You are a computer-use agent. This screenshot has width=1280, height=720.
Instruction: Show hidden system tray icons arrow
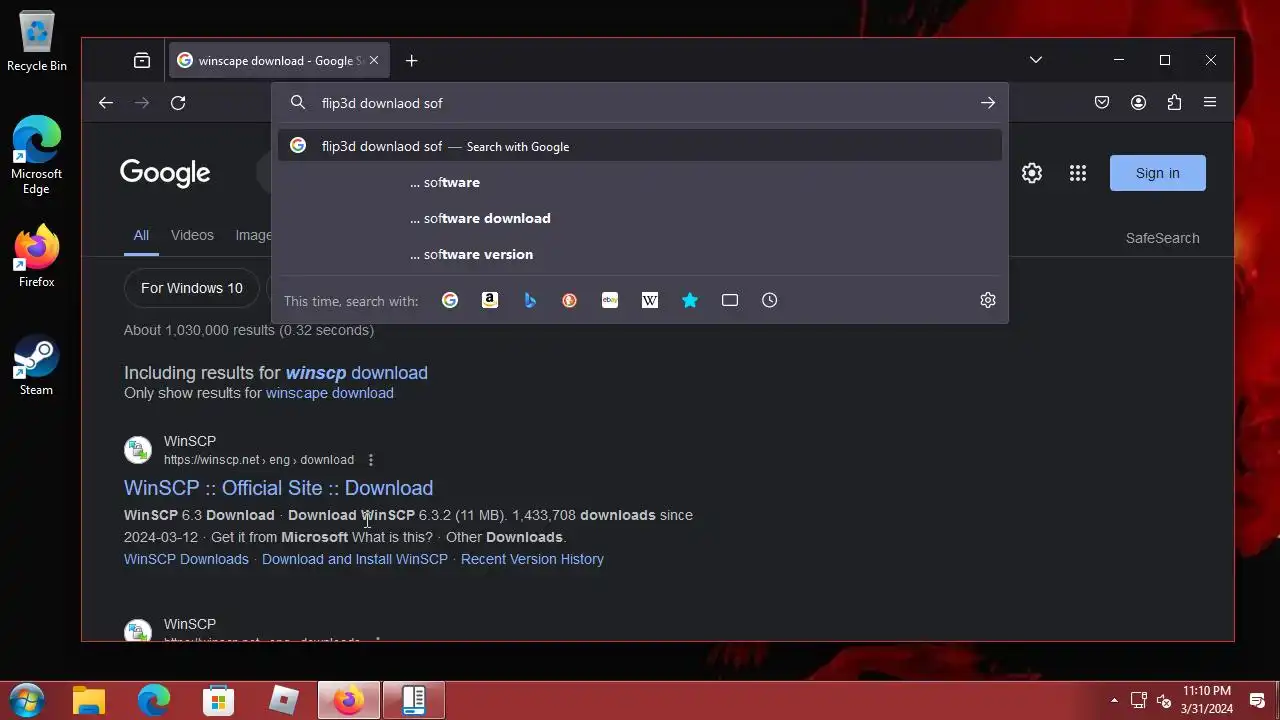(1114, 700)
